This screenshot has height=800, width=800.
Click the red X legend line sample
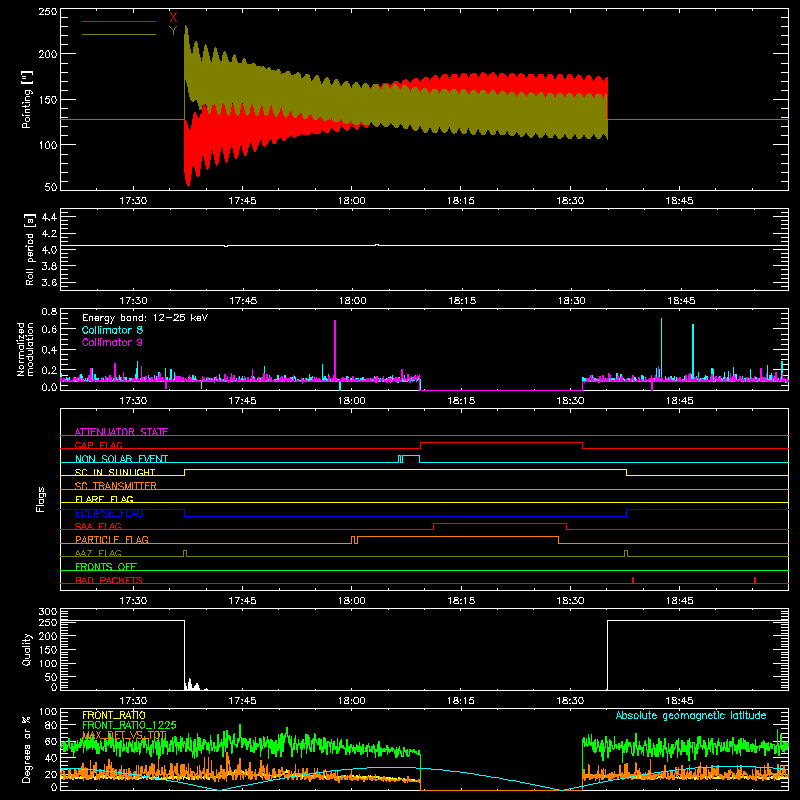click(x=119, y=21)
